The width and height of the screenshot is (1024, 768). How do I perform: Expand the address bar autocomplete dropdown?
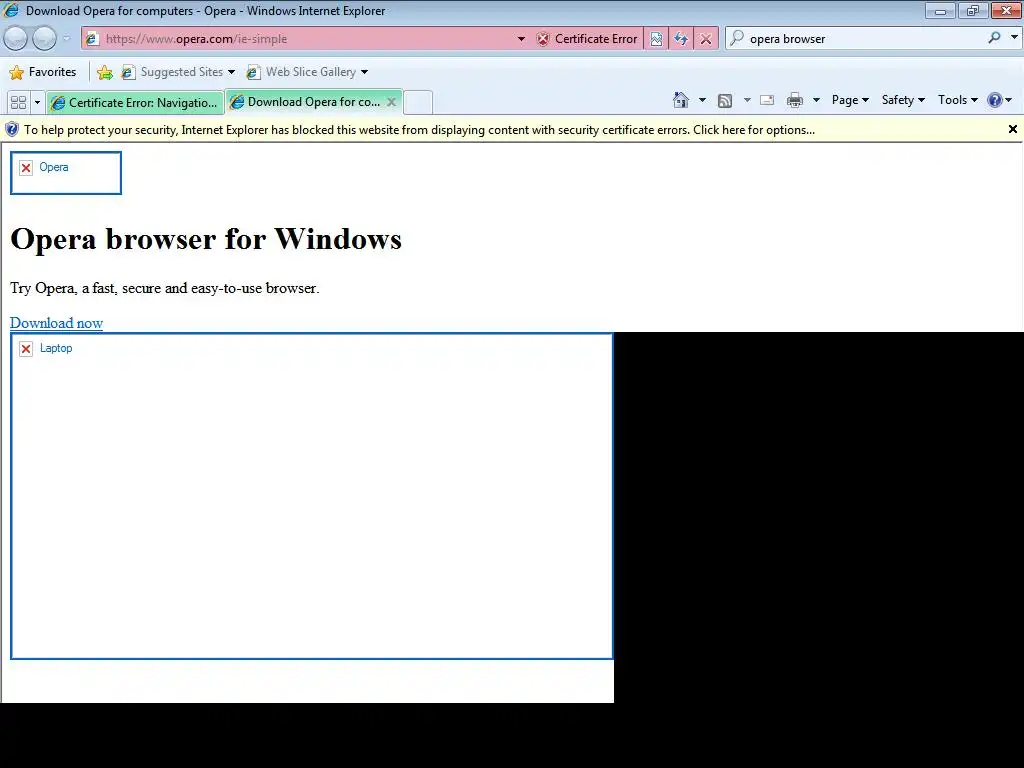(x=521, y=39)
